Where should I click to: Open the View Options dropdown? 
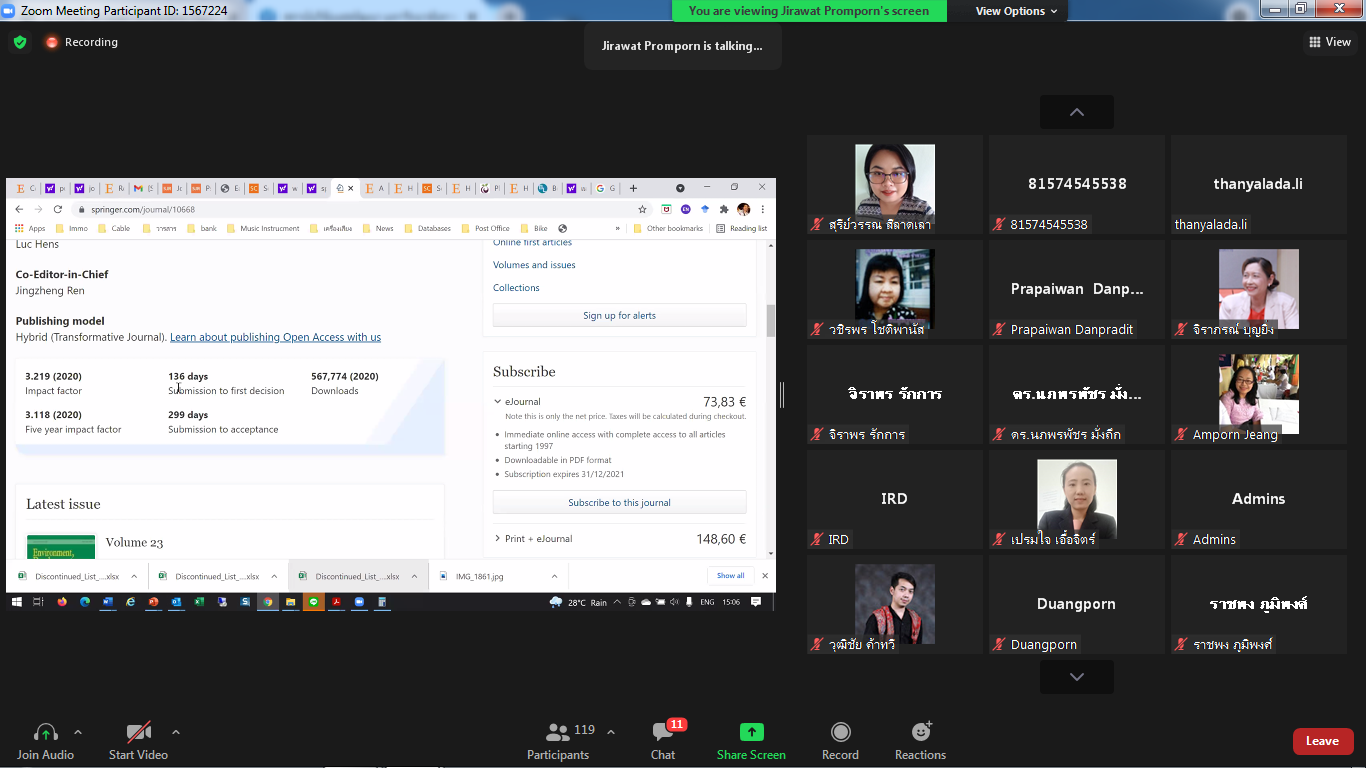pos(1016,11)
